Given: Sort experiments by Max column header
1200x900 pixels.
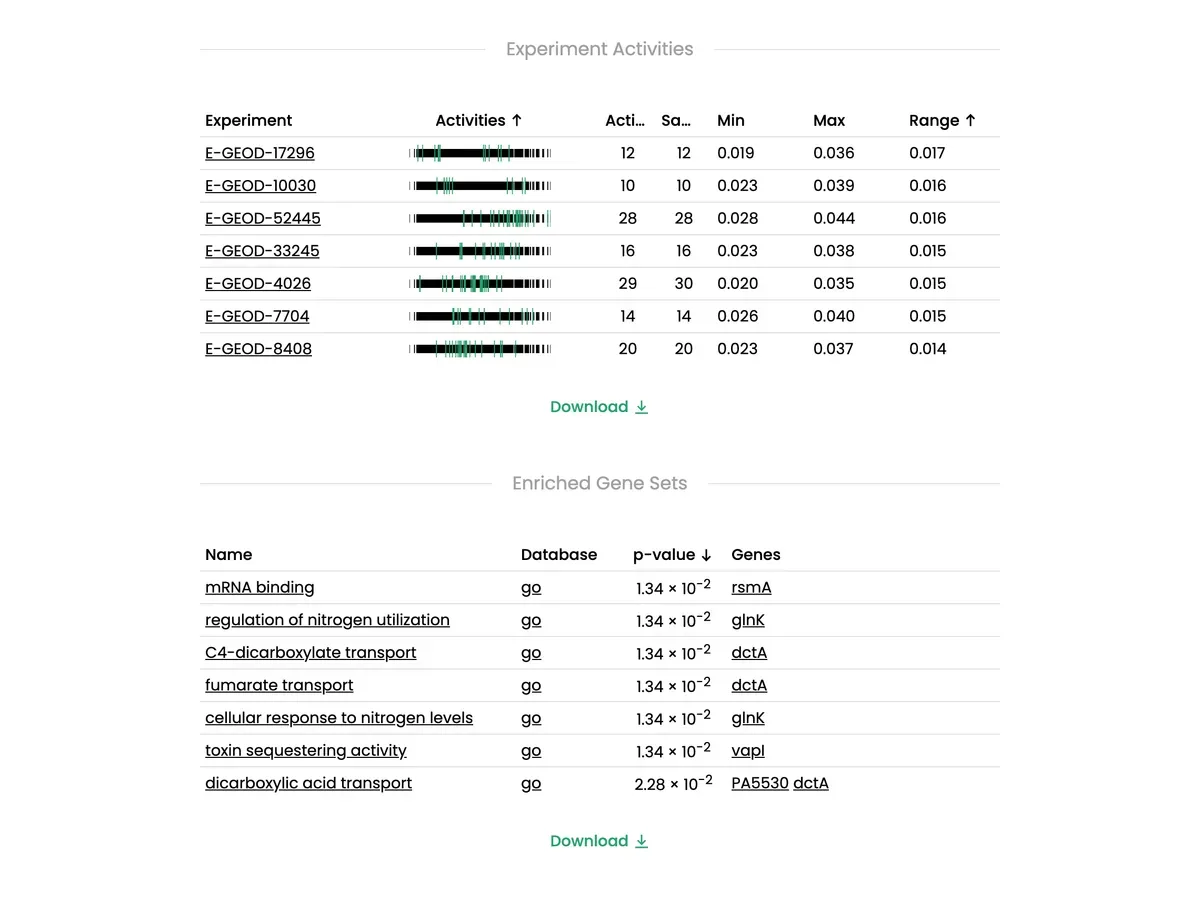Looking at the screenshot, I should click(x=829, y=120).
